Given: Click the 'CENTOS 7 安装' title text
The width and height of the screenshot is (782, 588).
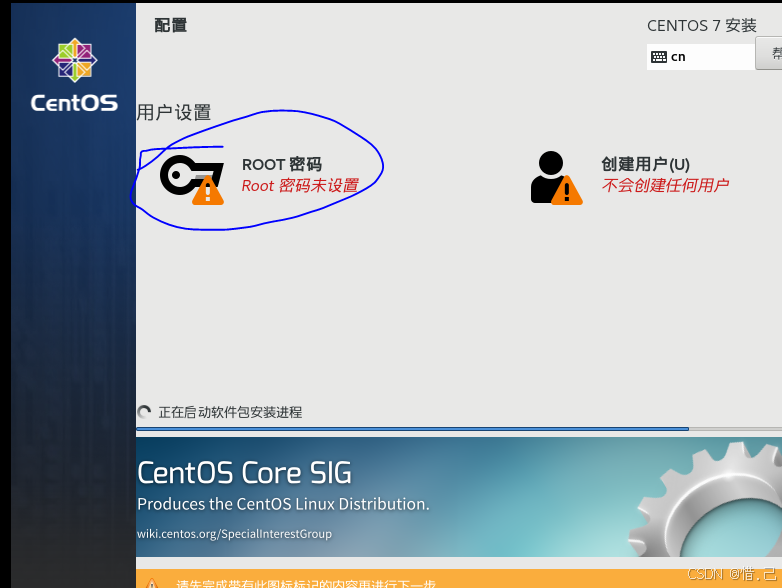Looking at the screenshot, I should [702, 25].
